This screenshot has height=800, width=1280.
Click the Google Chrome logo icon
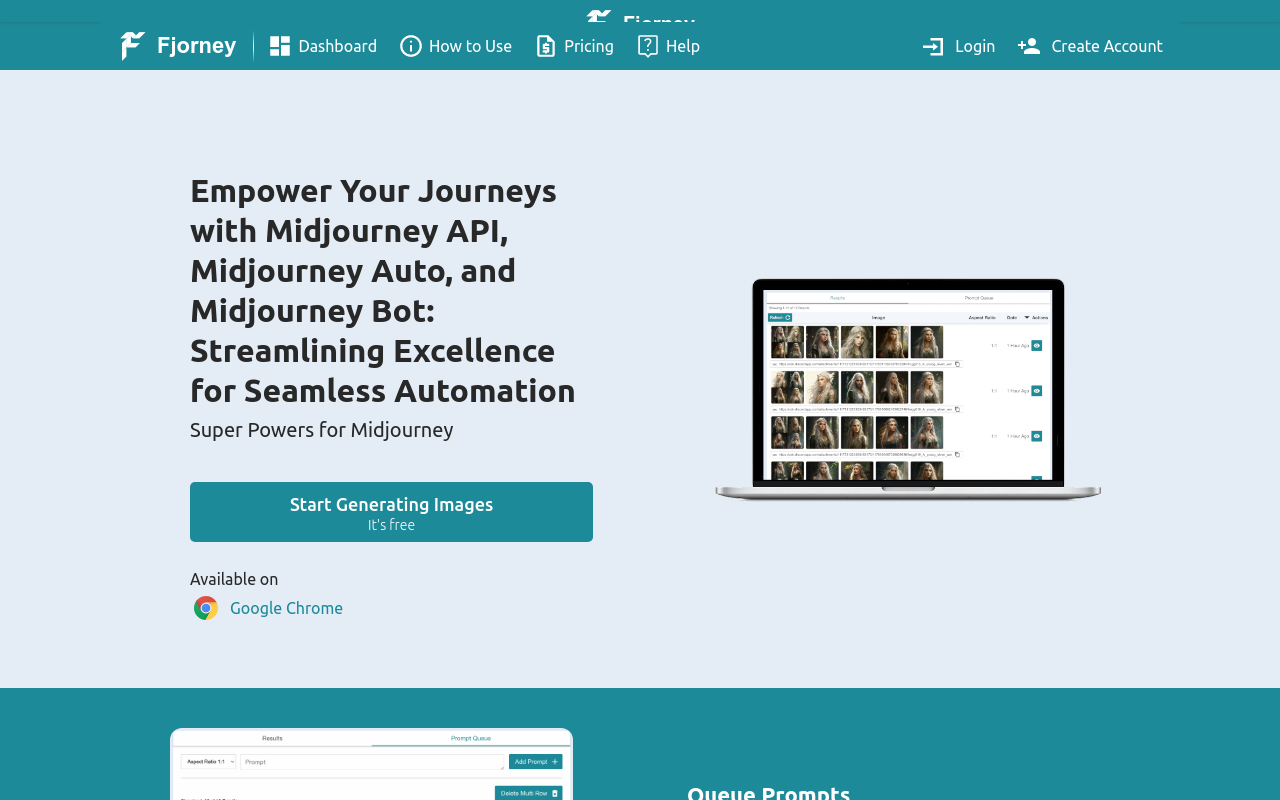point(206,608)
